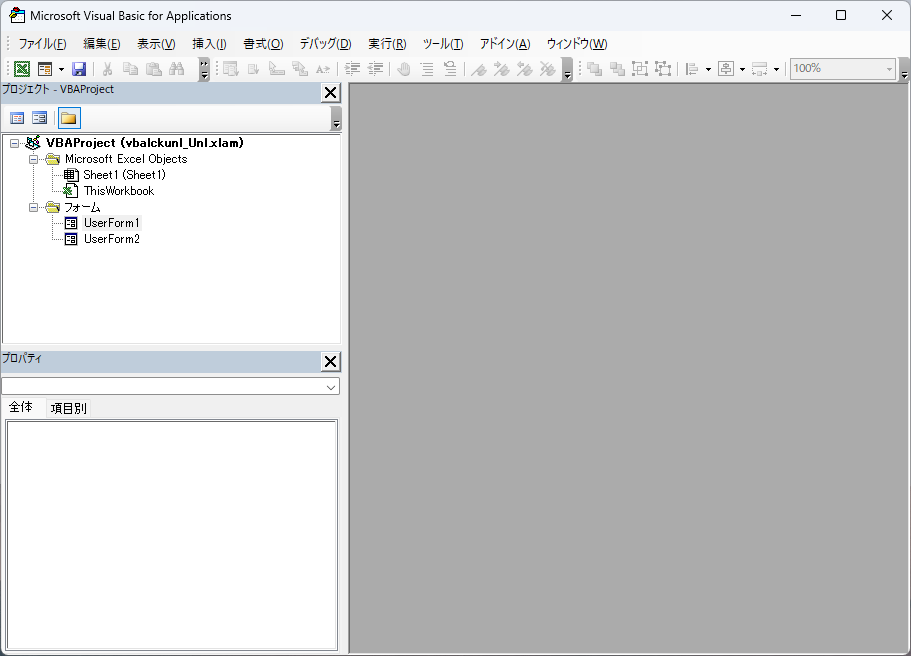Click the Find binoculars icon

pos(177,69)
